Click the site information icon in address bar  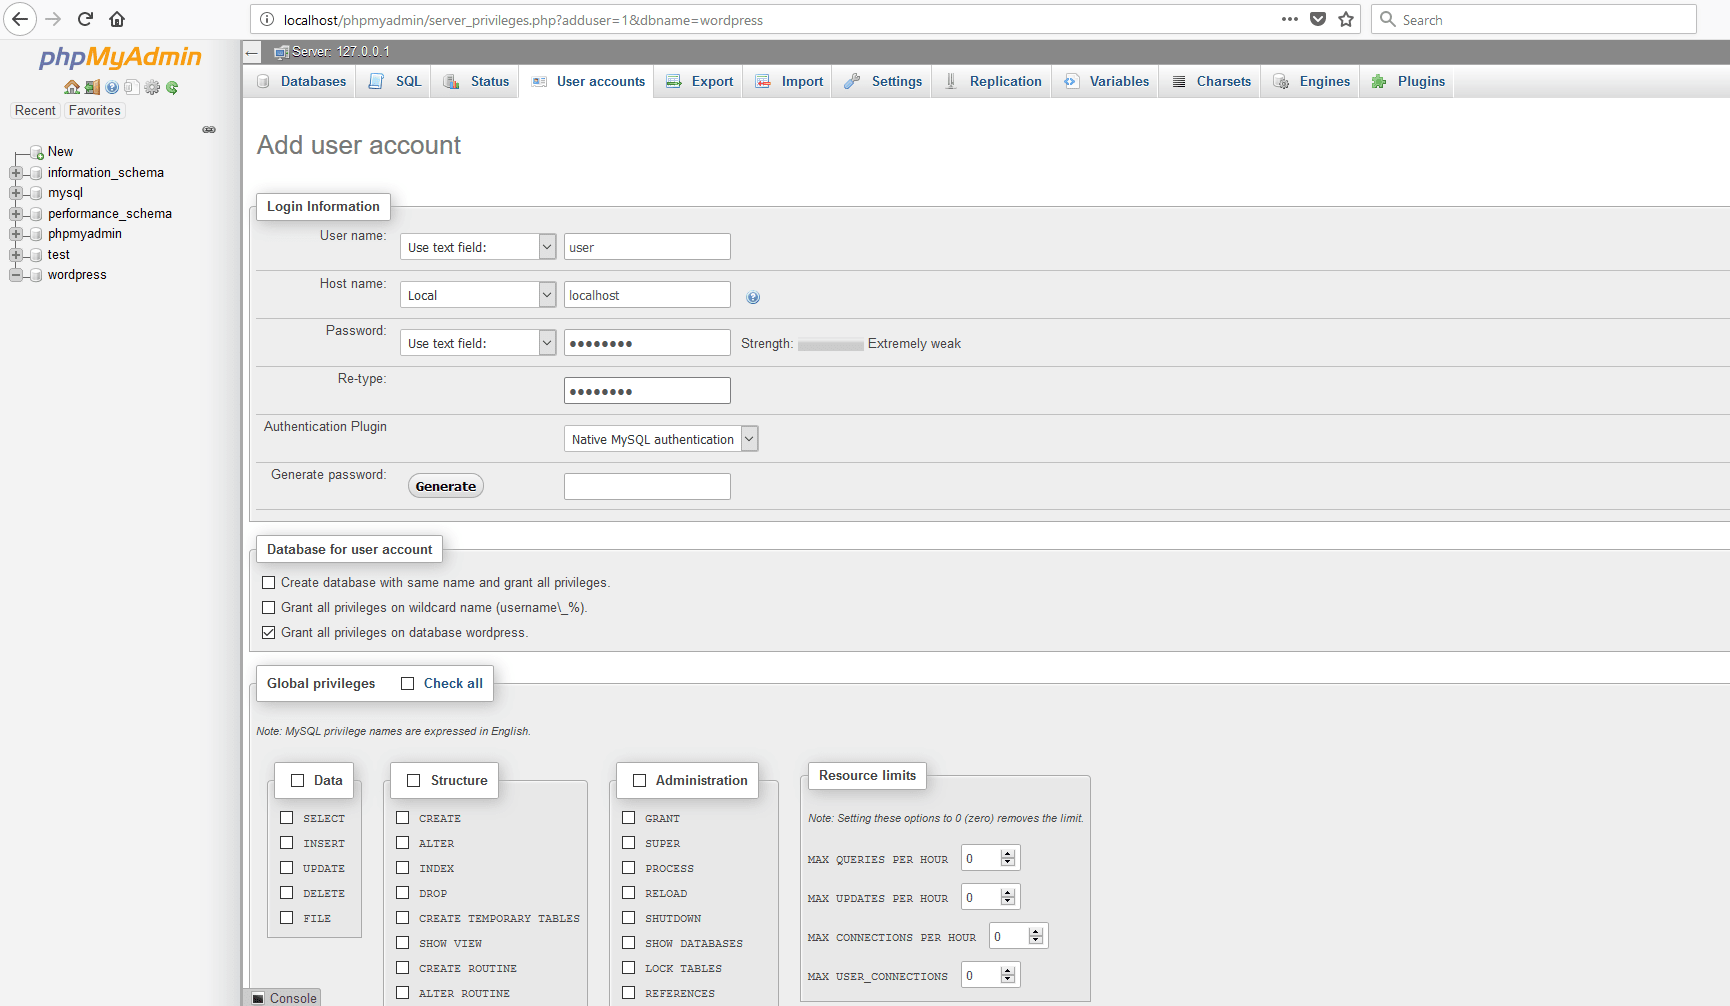coord(267,19)
